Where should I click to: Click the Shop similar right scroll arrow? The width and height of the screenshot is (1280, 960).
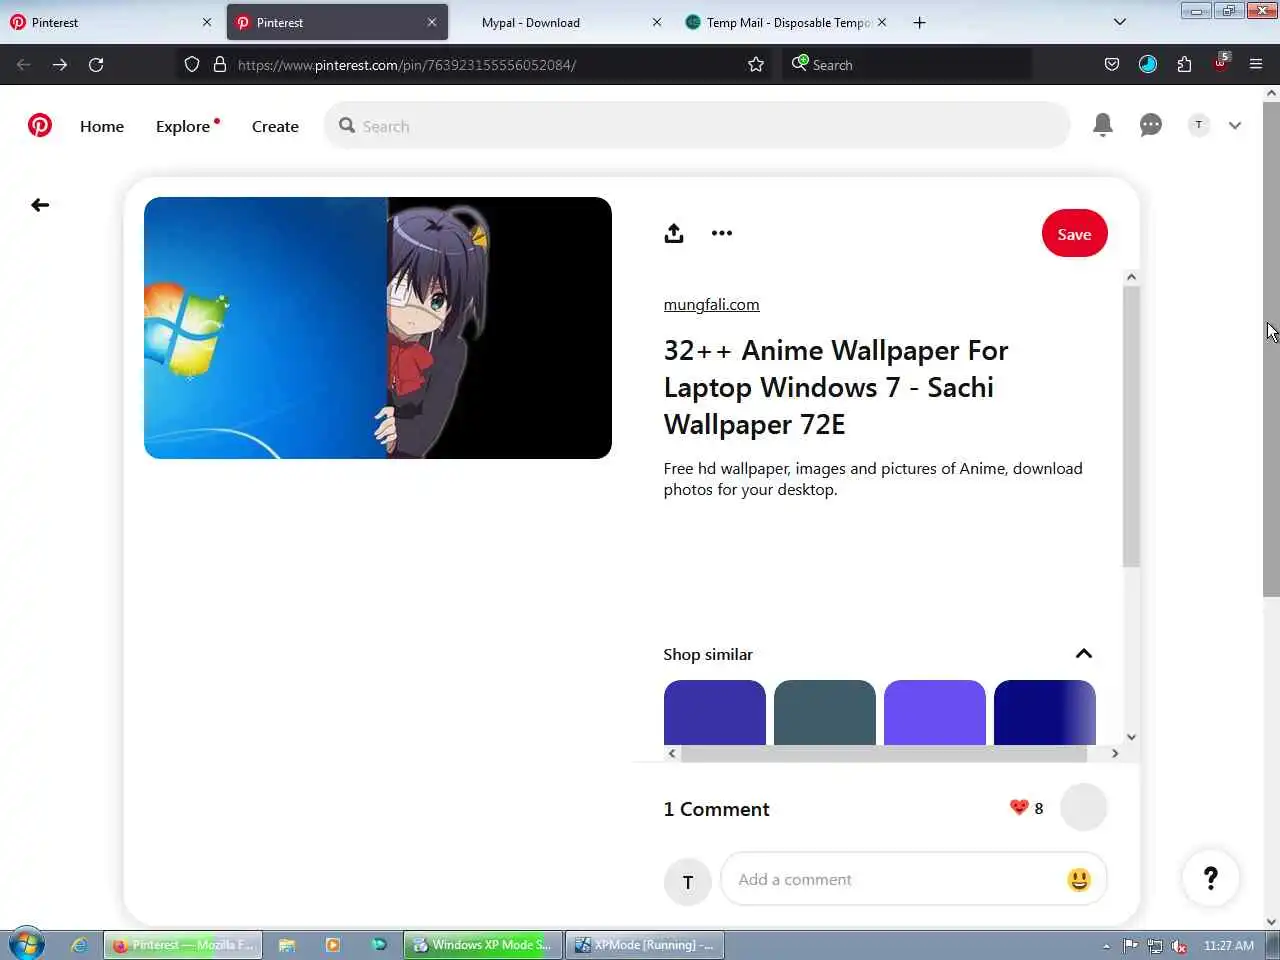point(1115,754)
